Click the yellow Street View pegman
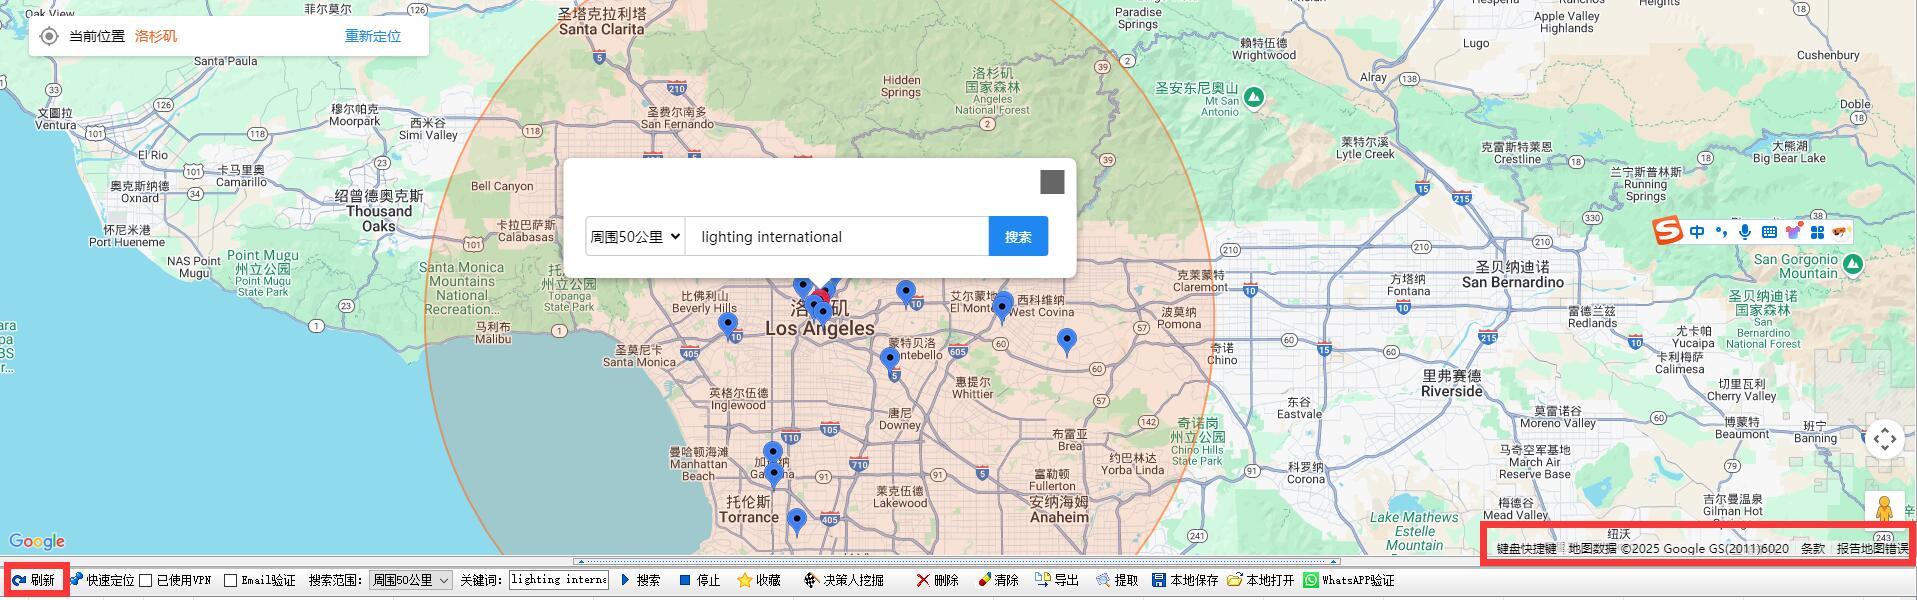The image size is (1917, 600). point(1885,509)
